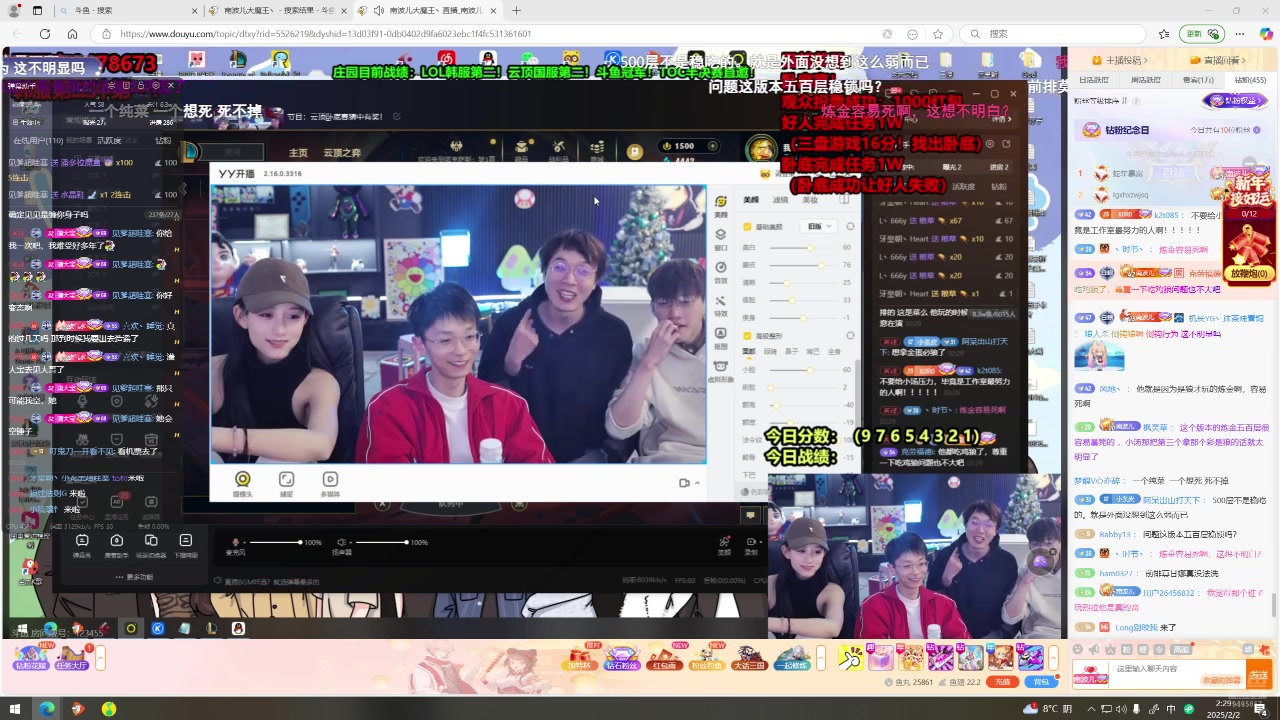Open the 任务大厅 task hall icon

tap(73, 658)
